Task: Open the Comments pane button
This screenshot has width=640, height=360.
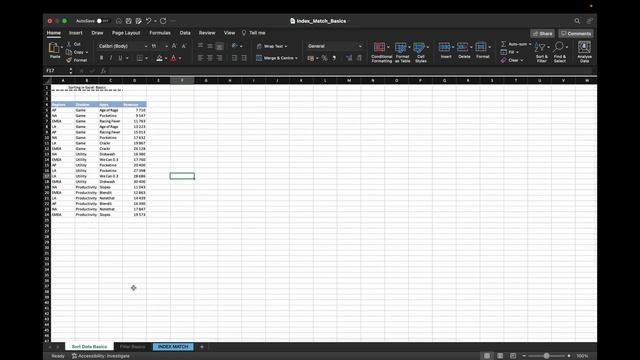Action: [x=576, y=33]
